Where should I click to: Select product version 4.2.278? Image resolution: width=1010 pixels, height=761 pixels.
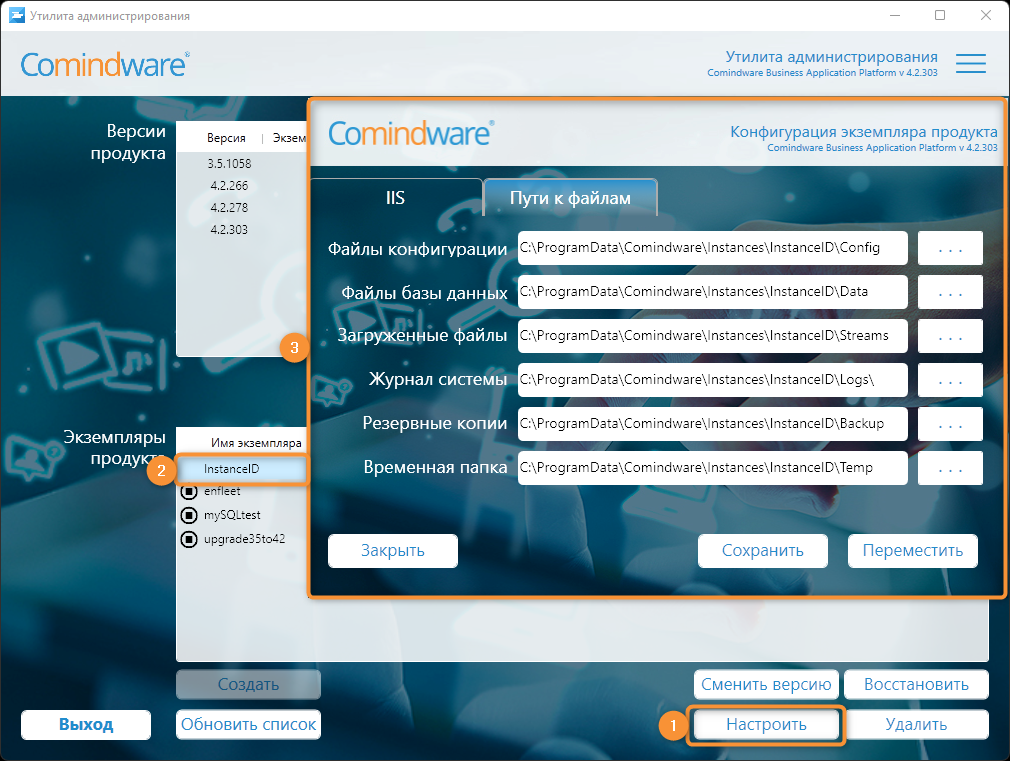point(229,207)
